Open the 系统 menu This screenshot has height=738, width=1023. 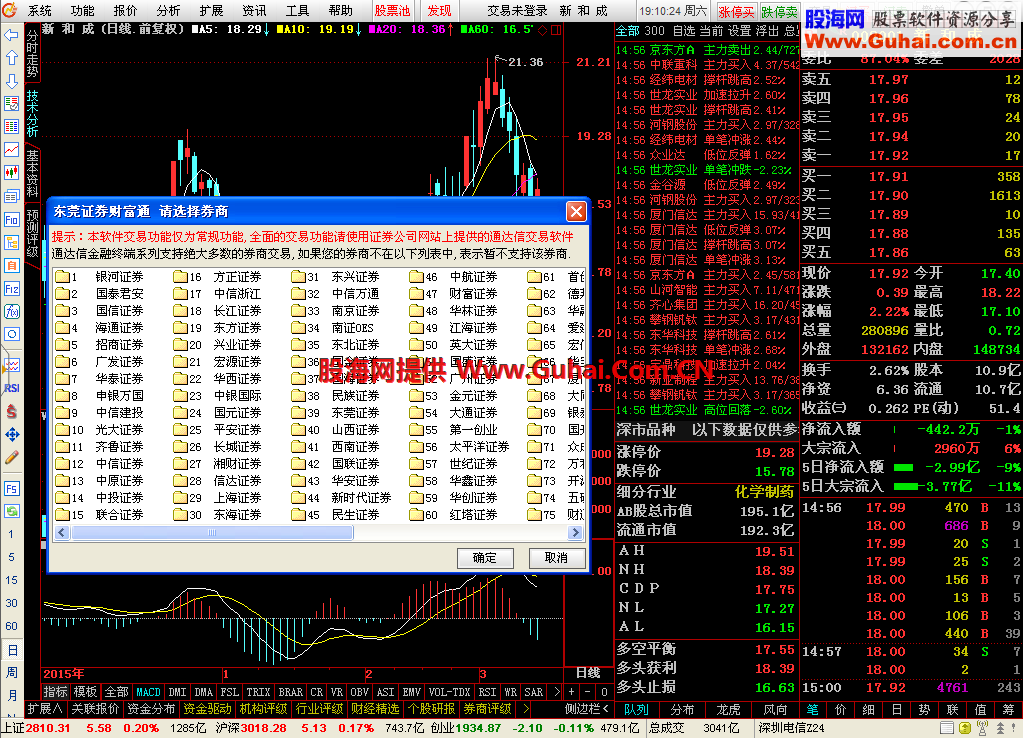click(40, 10)
